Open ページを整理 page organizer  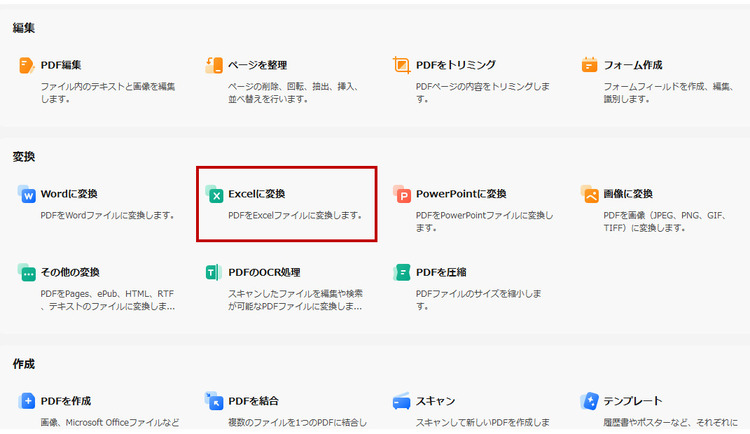pos(257,65)
